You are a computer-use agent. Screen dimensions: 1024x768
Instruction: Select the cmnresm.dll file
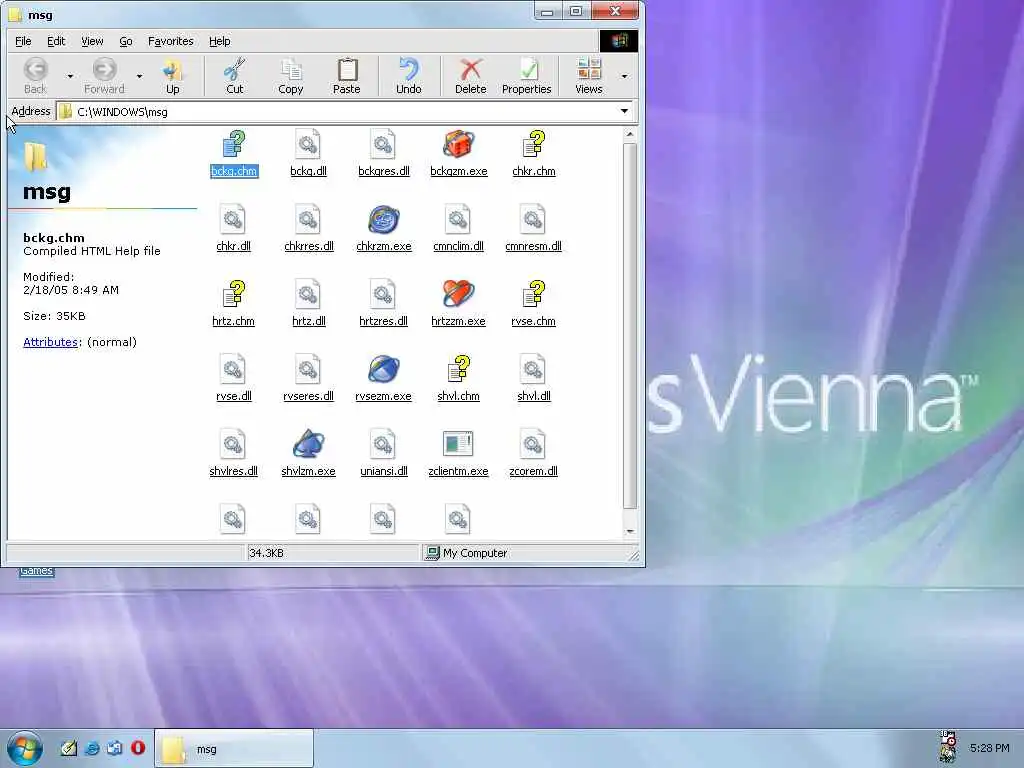pyautogui.click(x=534, y=229)
